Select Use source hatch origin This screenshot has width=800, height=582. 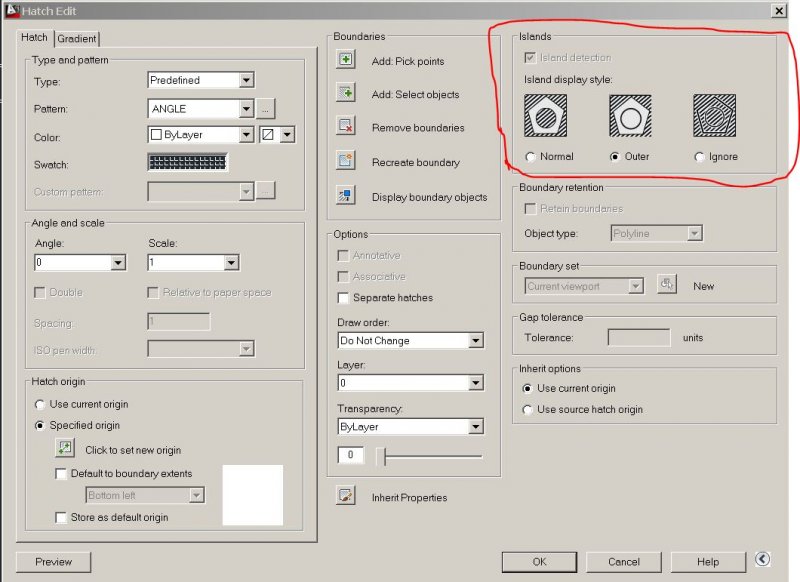[528, 410]
